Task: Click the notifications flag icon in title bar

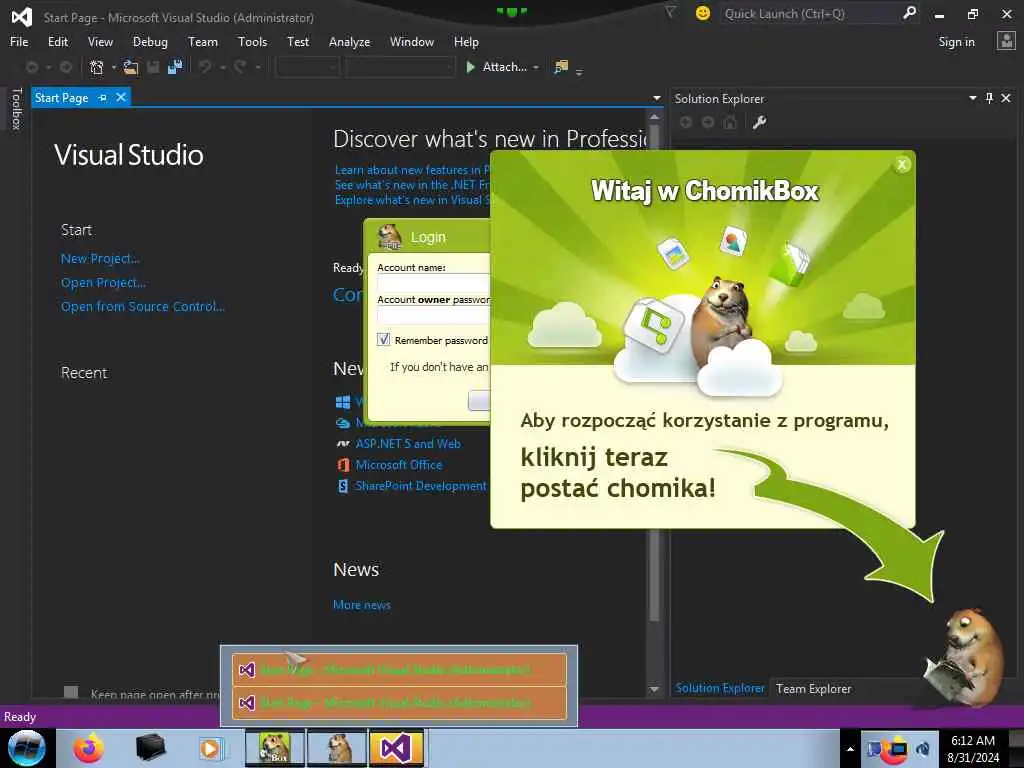Action: [670, 12]
